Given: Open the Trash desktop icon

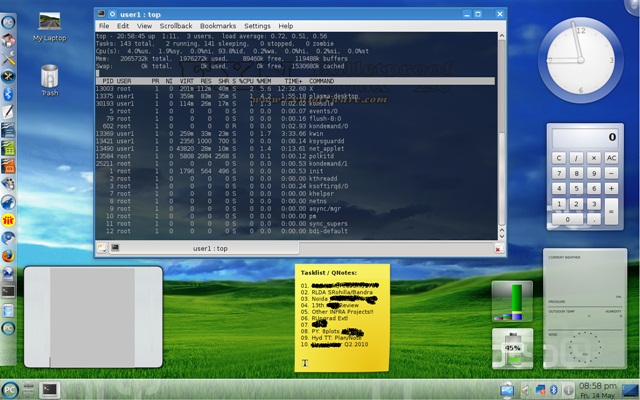Looking at the screenshot, I should [49, 80].
